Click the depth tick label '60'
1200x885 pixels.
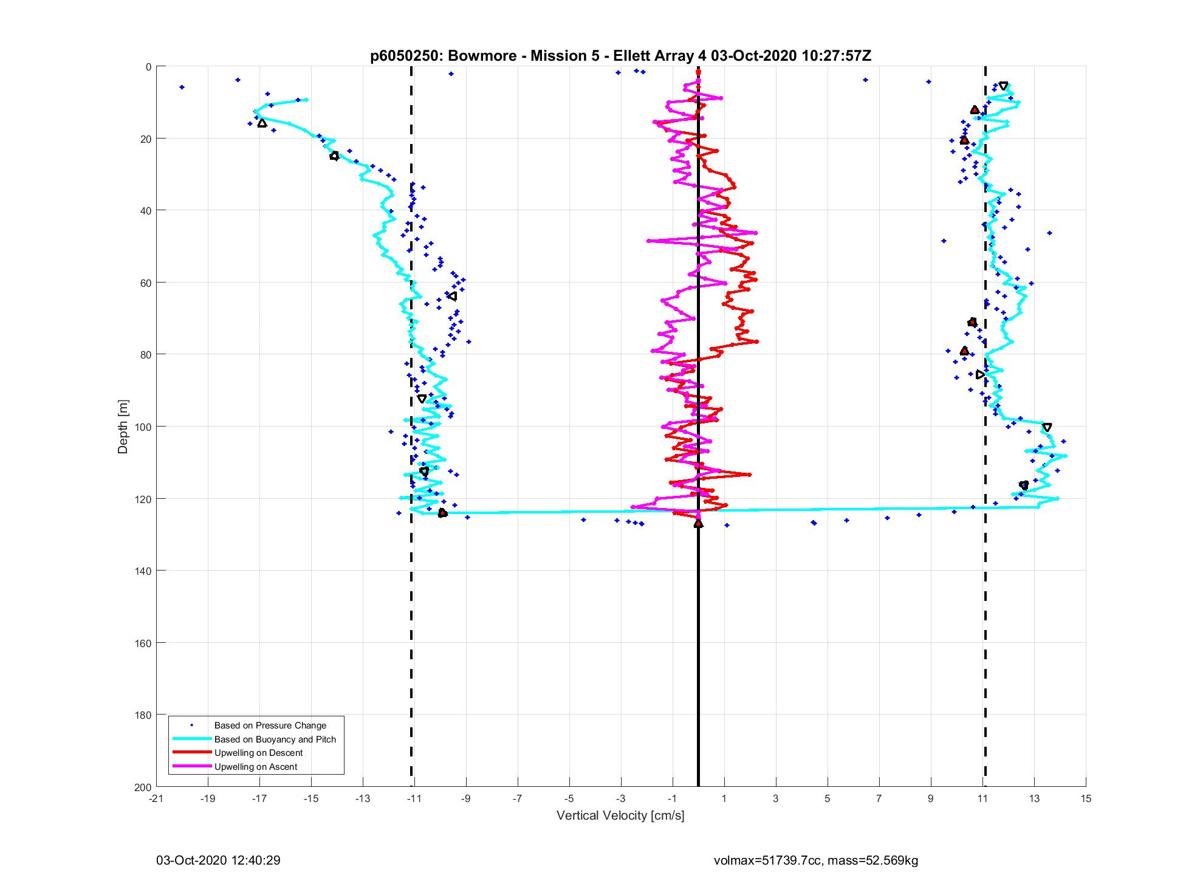[145, 283]
